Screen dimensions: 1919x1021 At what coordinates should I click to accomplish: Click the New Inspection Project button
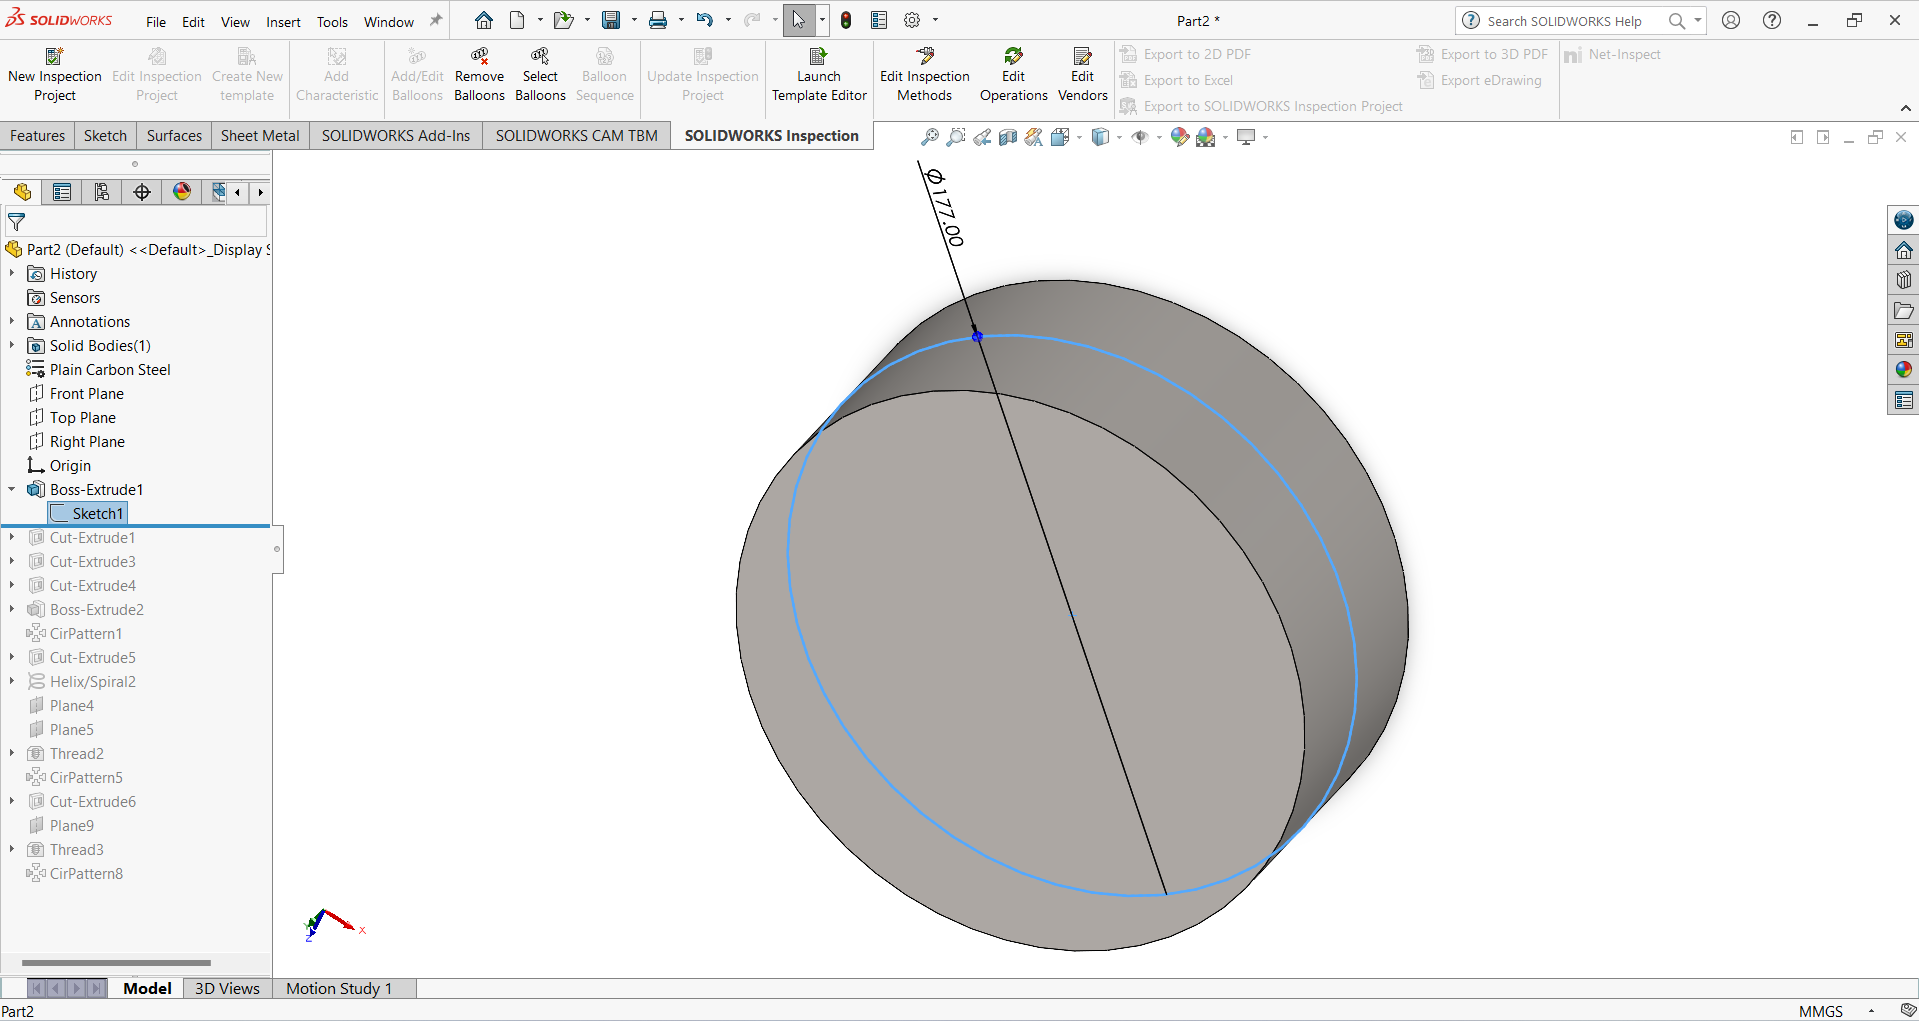(55, 72)
